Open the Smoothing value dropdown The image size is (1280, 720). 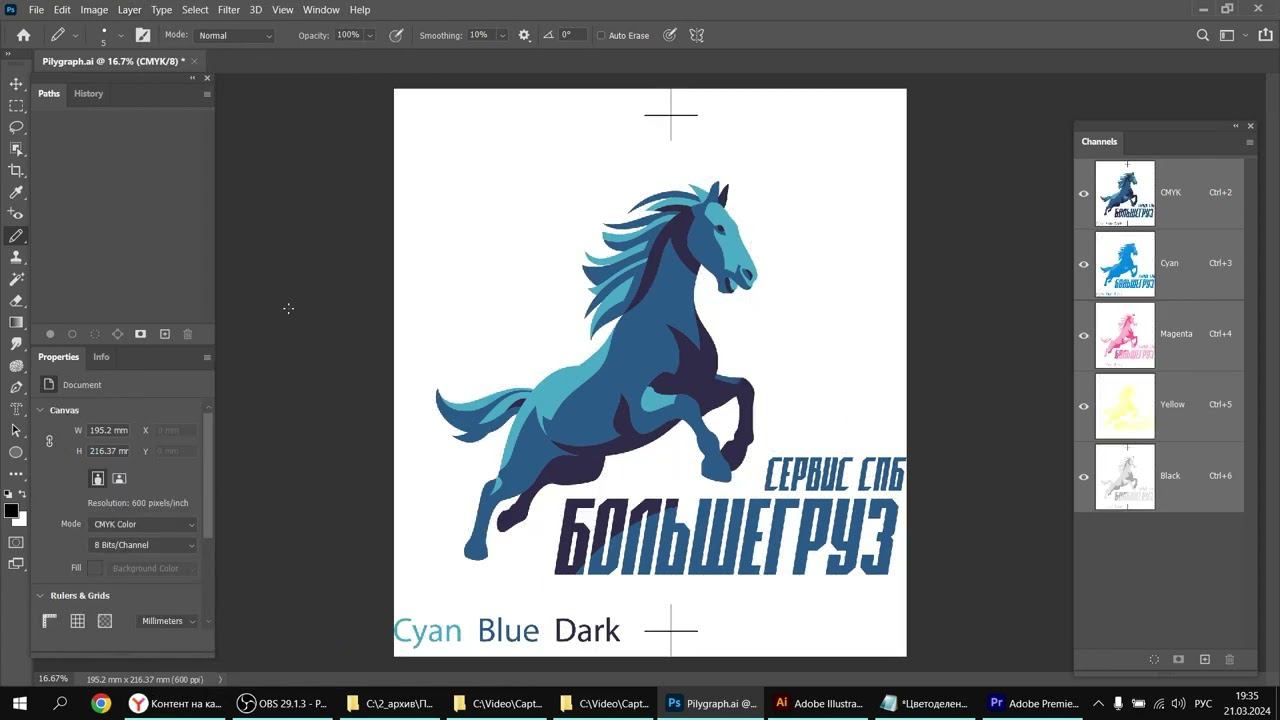(x=502, y=35)
